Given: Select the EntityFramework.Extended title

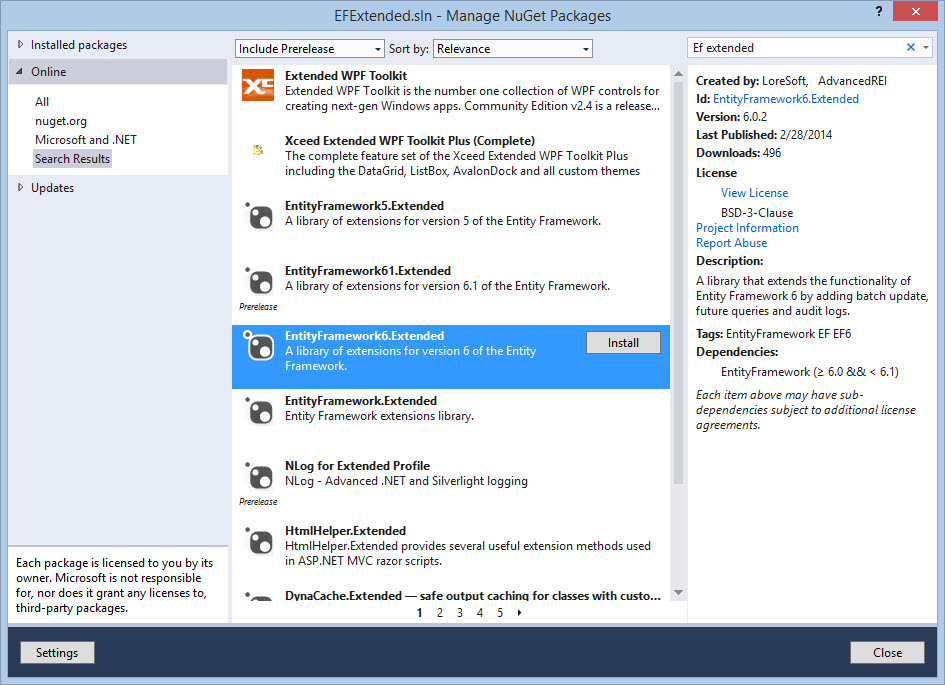Looking at the screenshot, I should pos(360,401).
